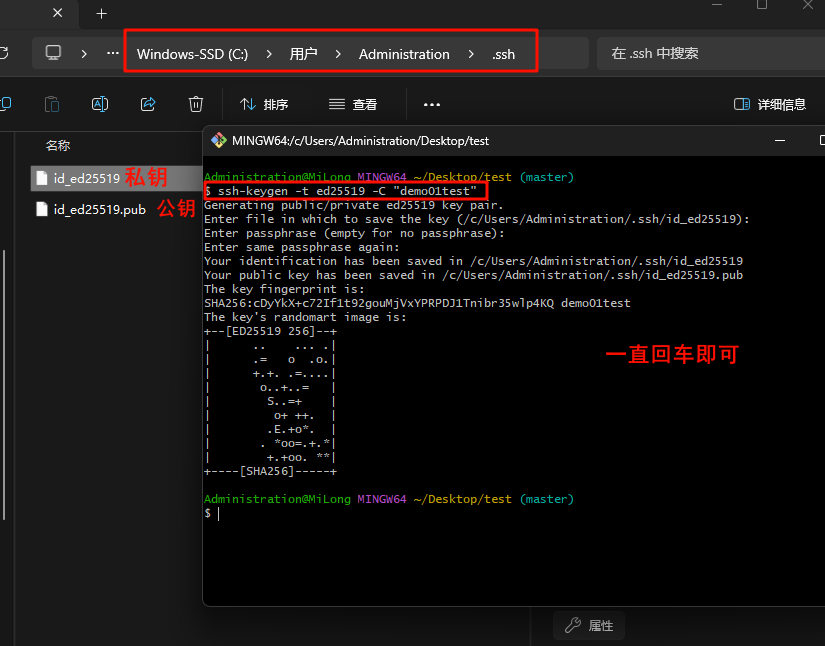Open a new File Explorer tab
825x646 pixels.
coord(102,14)
